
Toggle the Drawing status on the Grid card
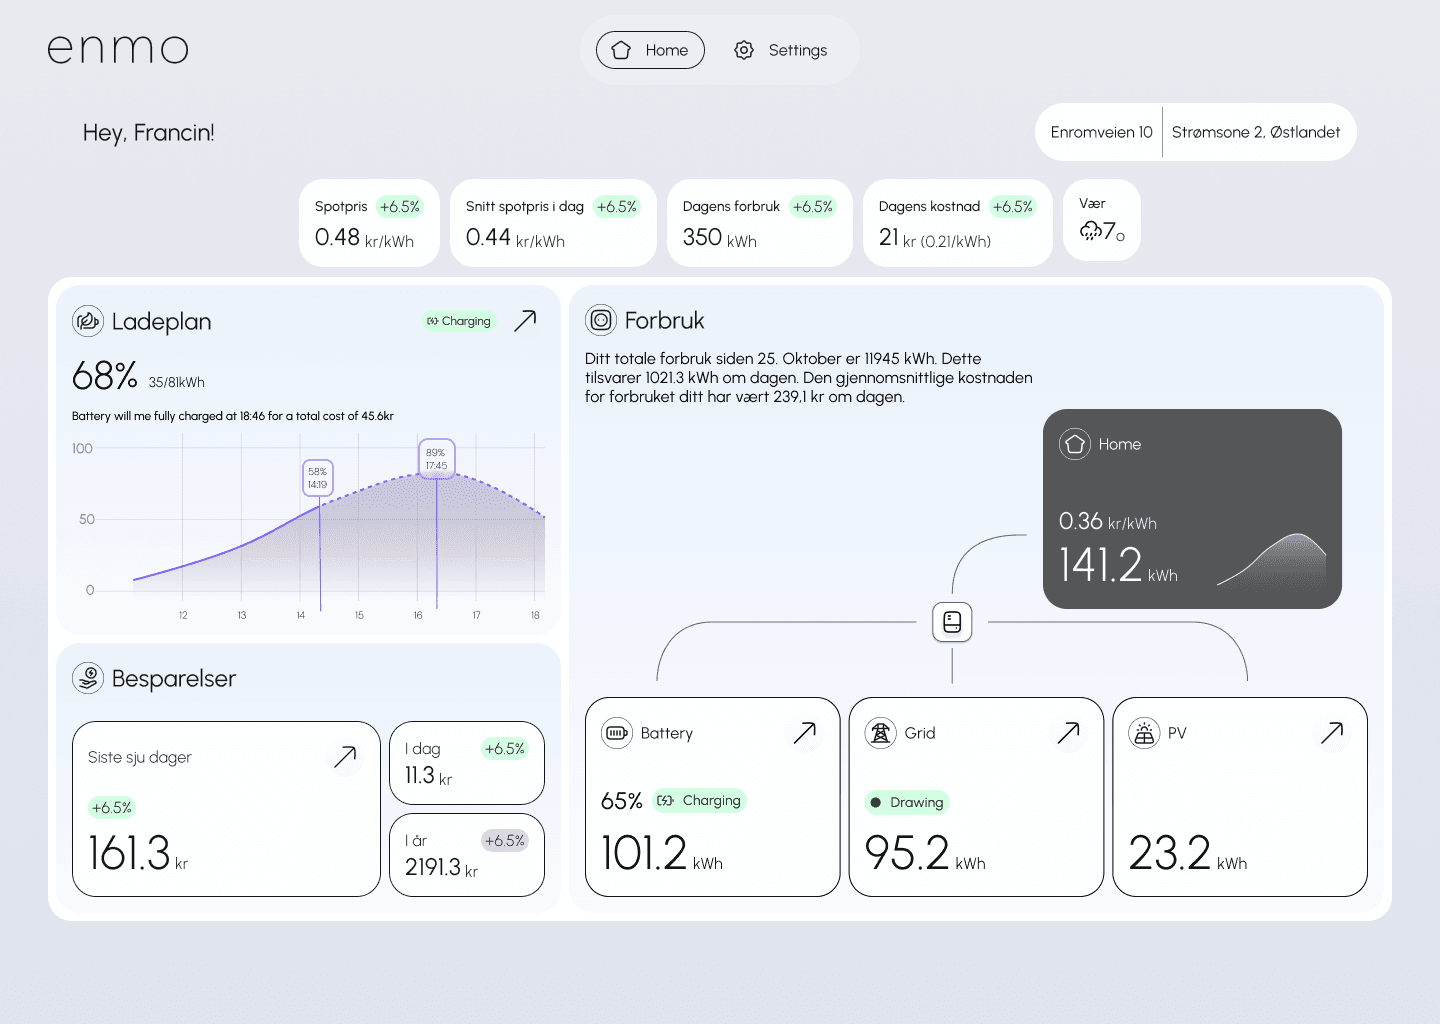(x=907, y=802)
